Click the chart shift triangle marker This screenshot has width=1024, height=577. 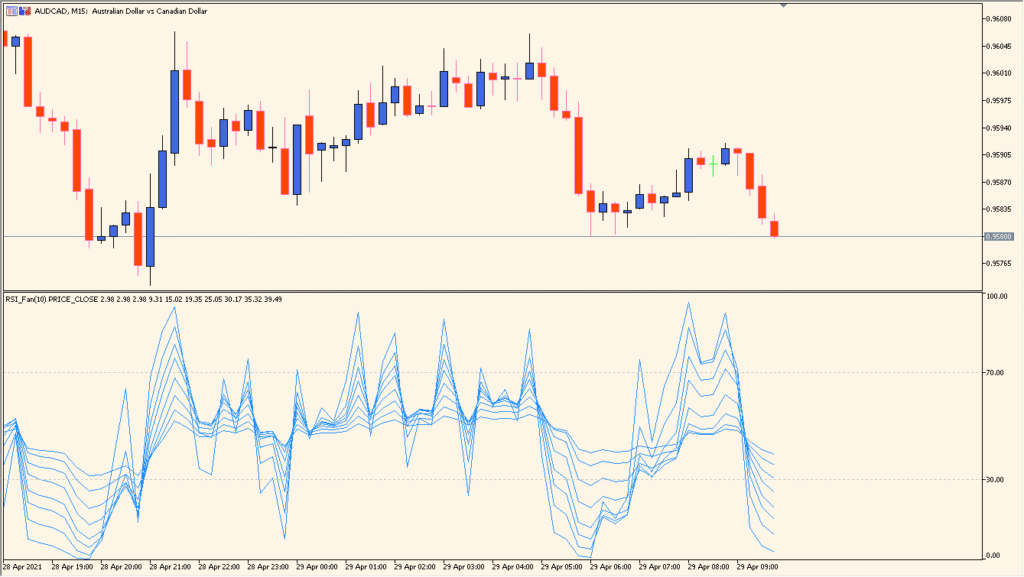[x=783, y=5]
